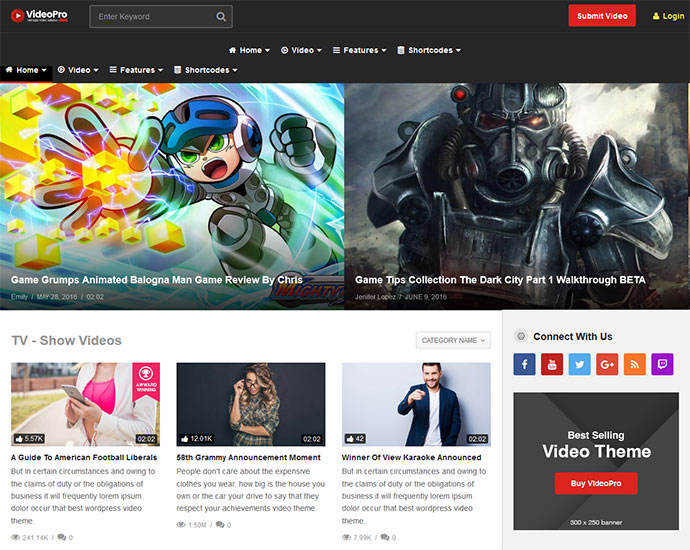Open the RSS feed icon
This screenshot has height=550, width=690.
(635, 364)
